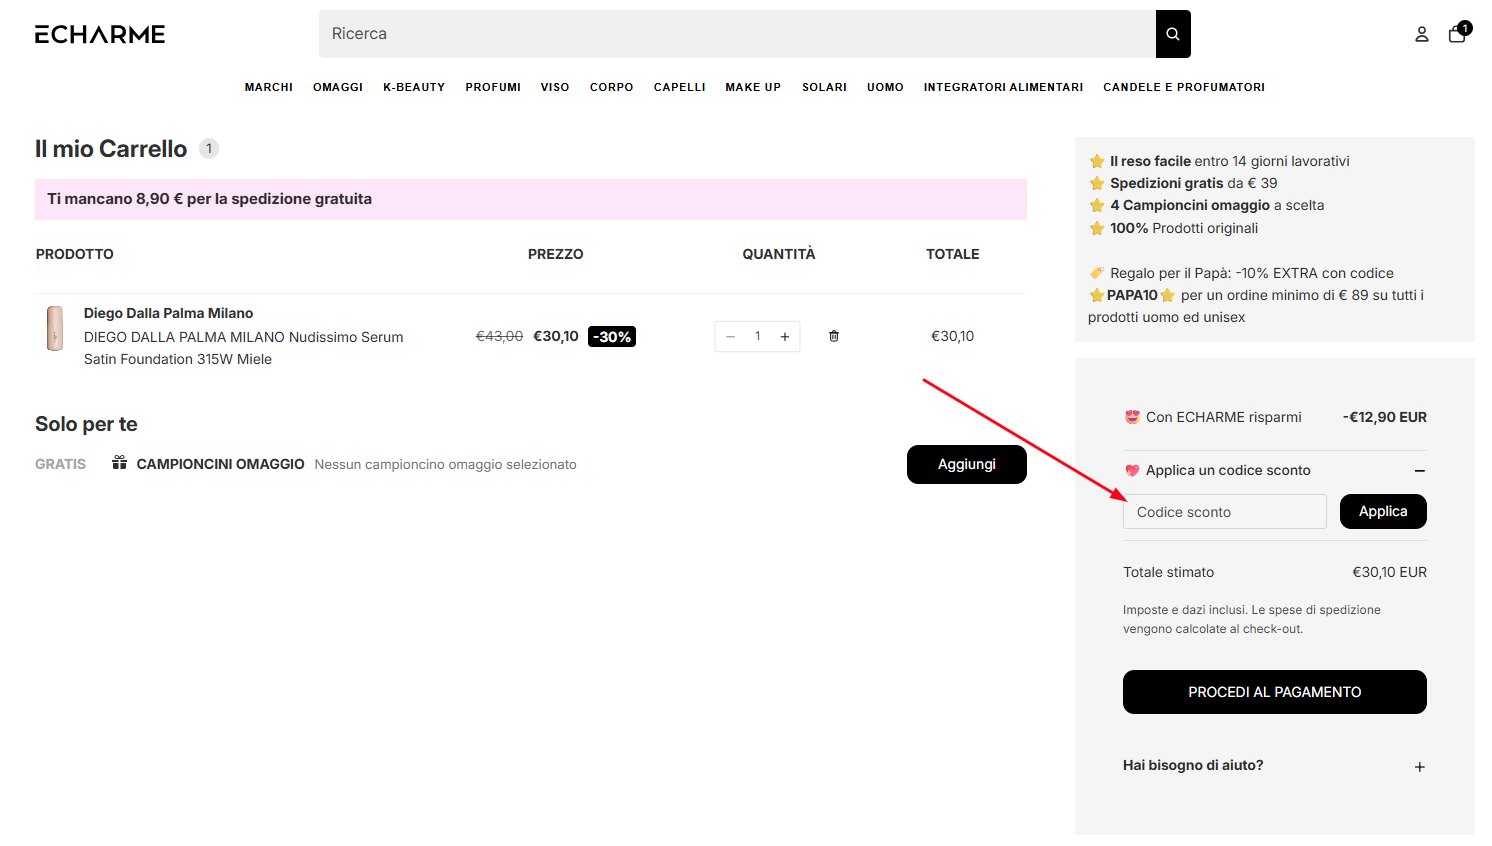The width and height of the screenshot is (1492, 846).
Task: Click the Codice sconto input field
Action: pos(1224,511)
